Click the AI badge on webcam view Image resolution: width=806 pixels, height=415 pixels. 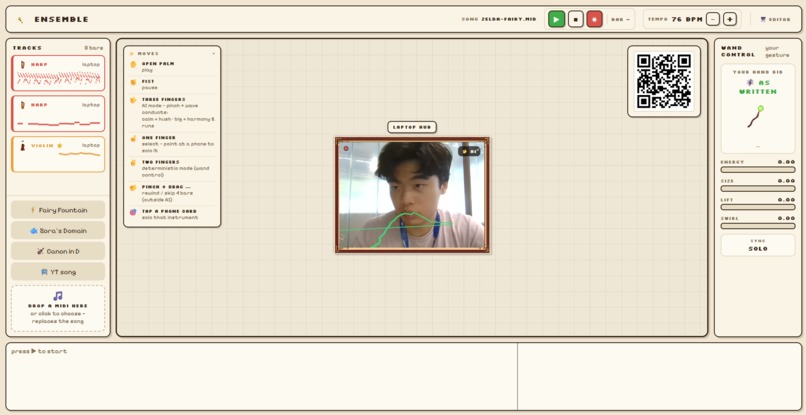(470, 151)
